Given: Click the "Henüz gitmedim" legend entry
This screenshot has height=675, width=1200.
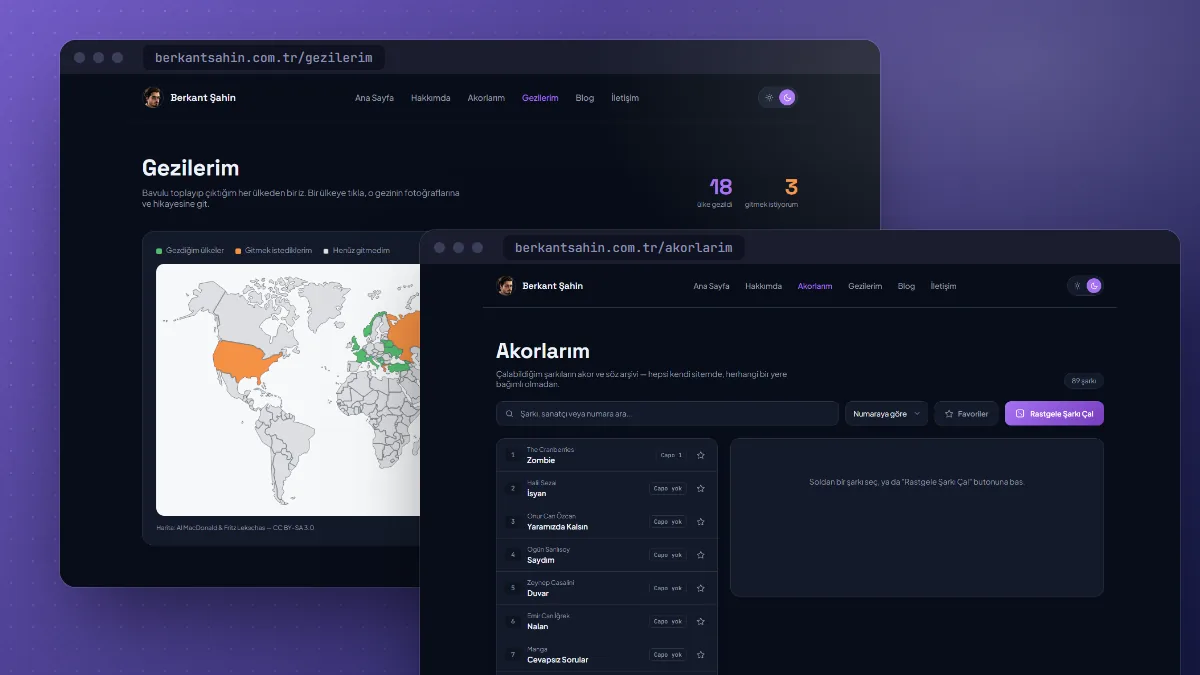Looking at the screenshot, I should click(x=356, y=250).
